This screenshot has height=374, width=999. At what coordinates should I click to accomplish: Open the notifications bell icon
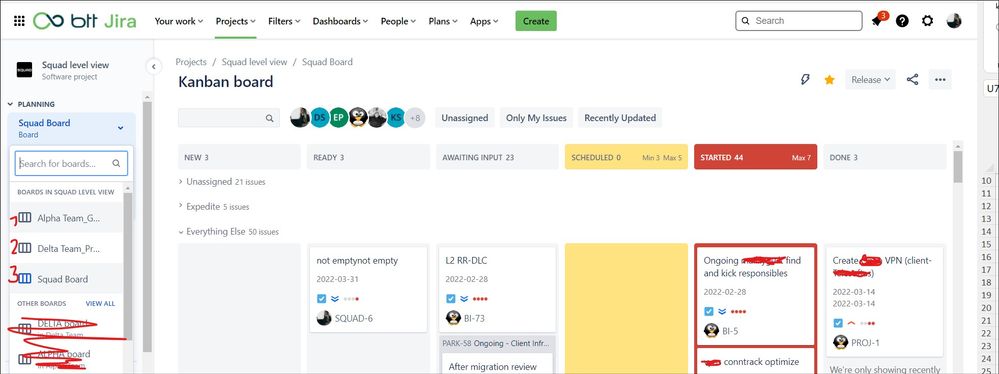point(877,21)
